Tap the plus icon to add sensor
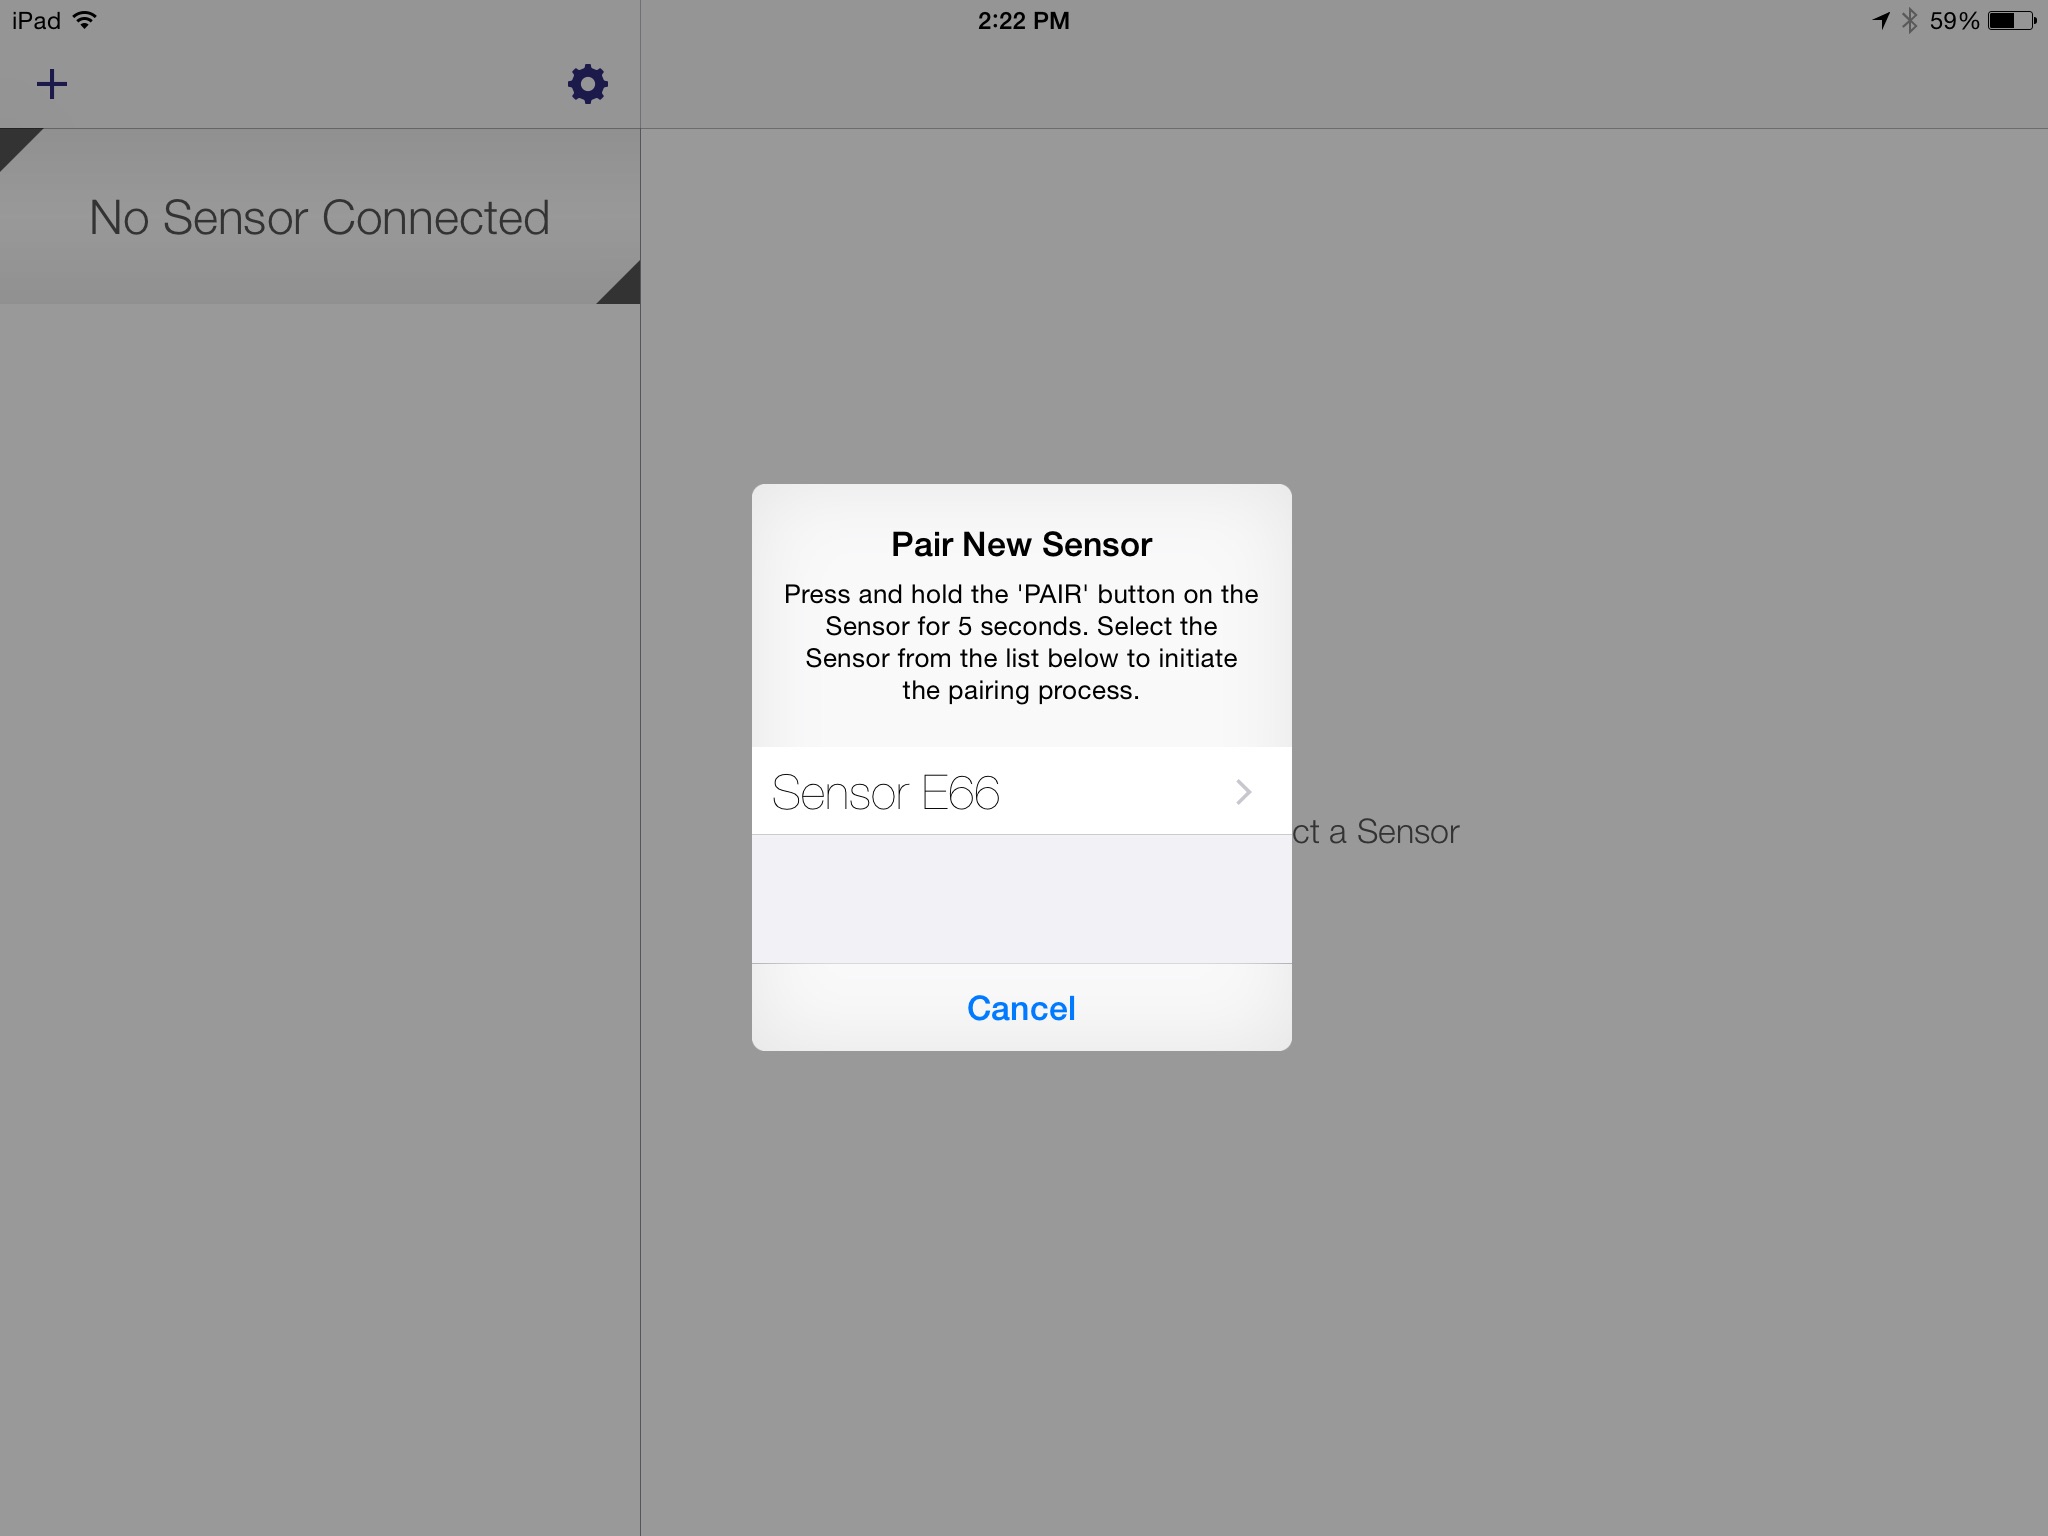2048x1536 pixels. point(52,84)
